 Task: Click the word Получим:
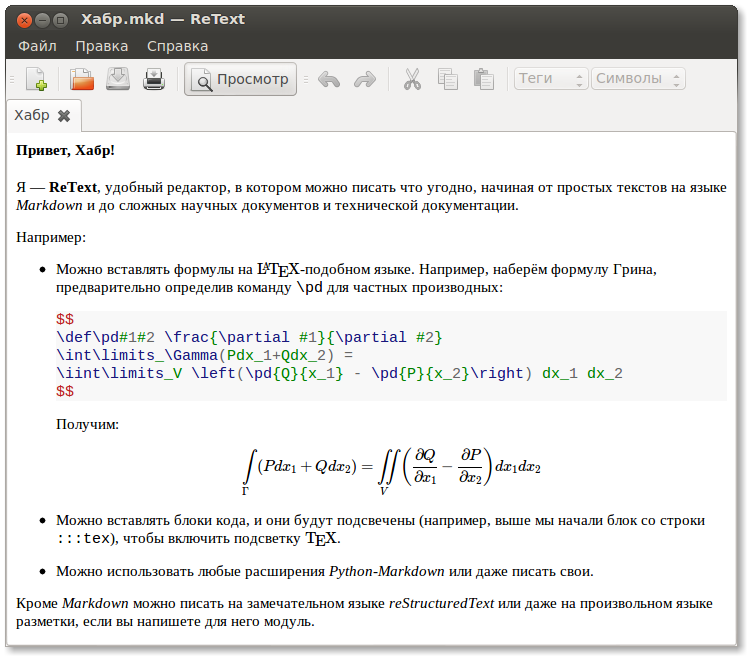click(87, 424)
